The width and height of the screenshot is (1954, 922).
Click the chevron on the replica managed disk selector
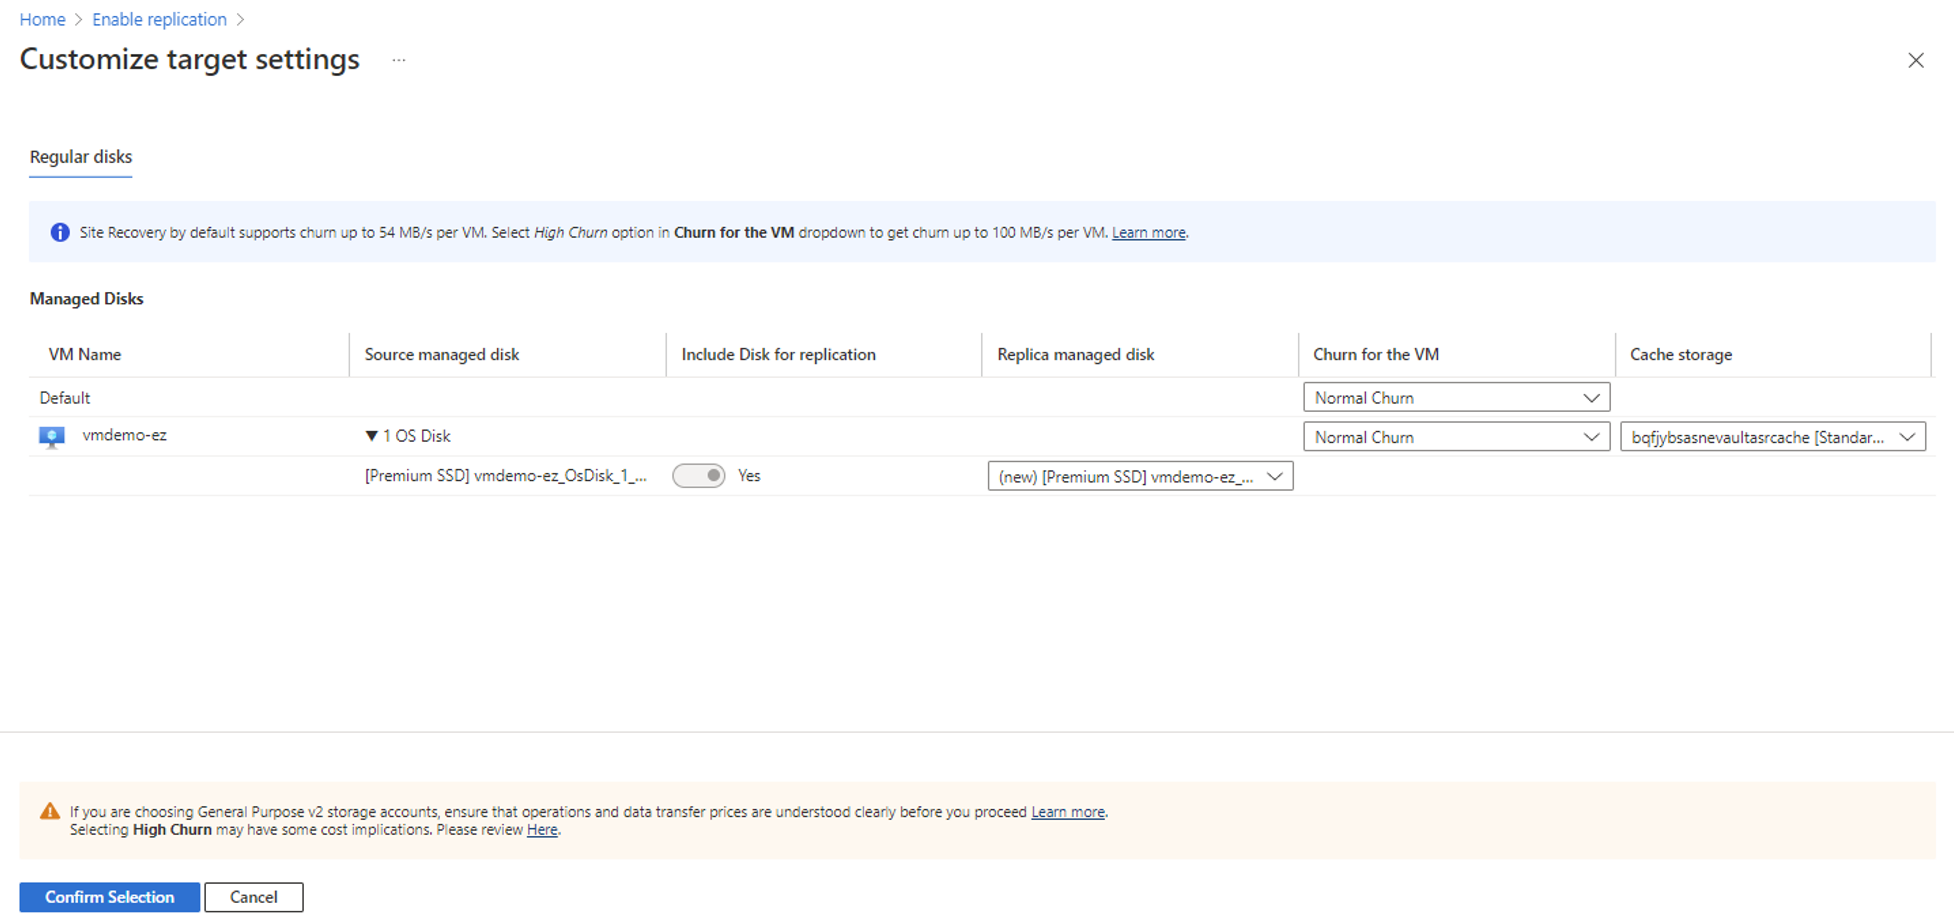coord(1275,476)
